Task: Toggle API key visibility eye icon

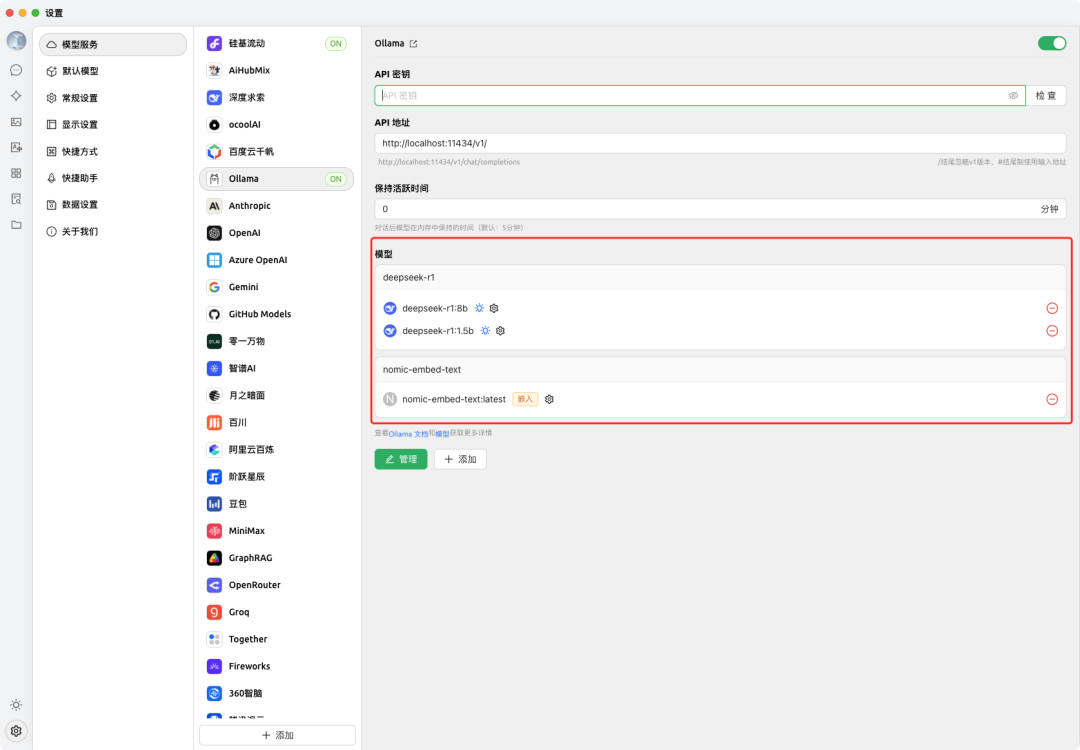Action: [x=1013, y=96]
